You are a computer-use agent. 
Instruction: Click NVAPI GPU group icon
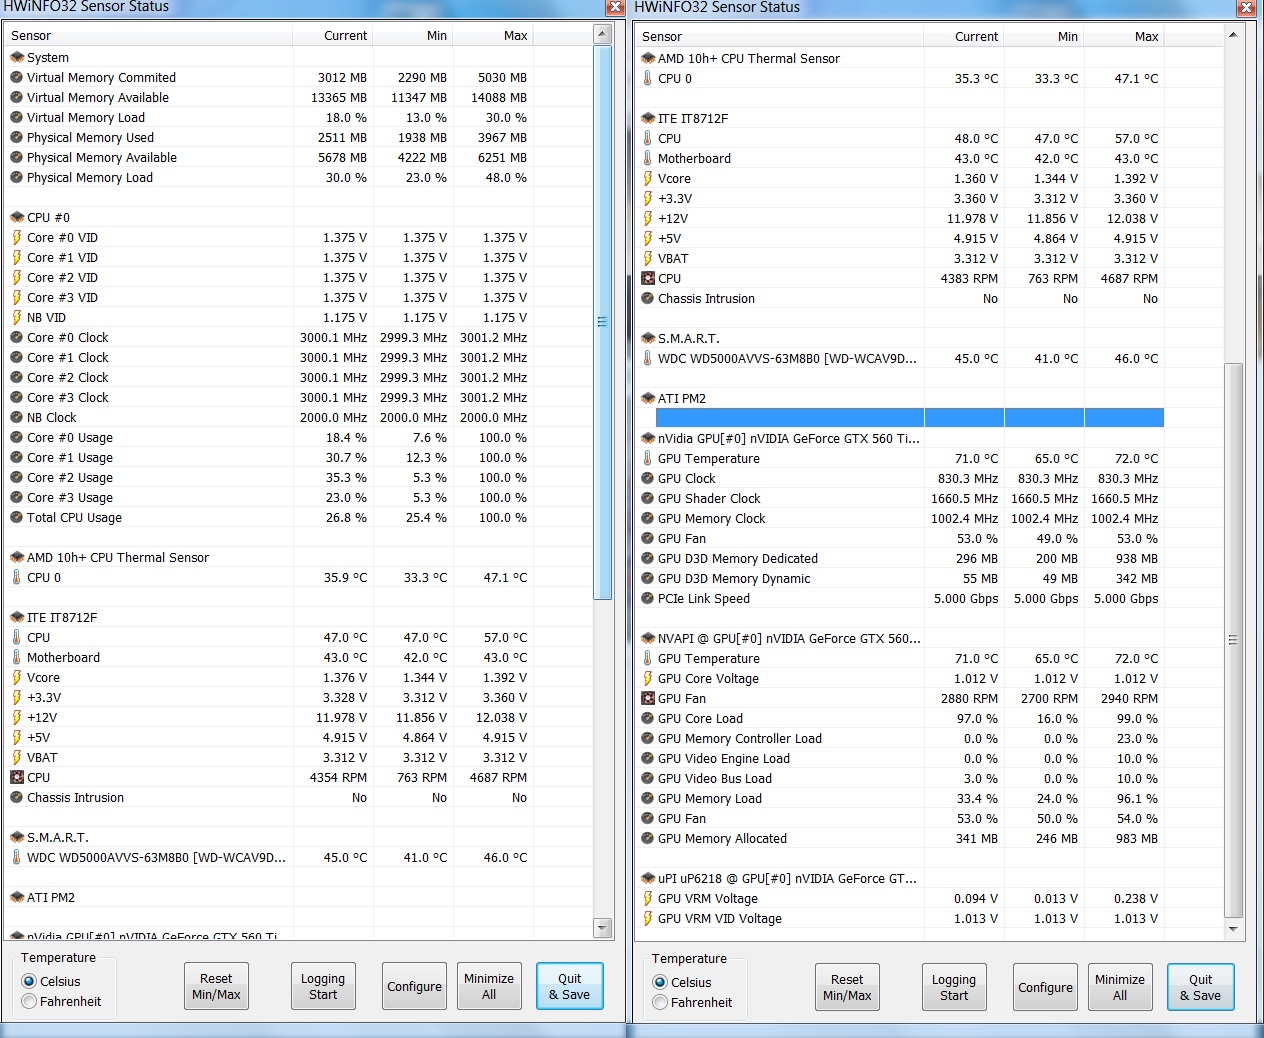[x=648, y=639]
